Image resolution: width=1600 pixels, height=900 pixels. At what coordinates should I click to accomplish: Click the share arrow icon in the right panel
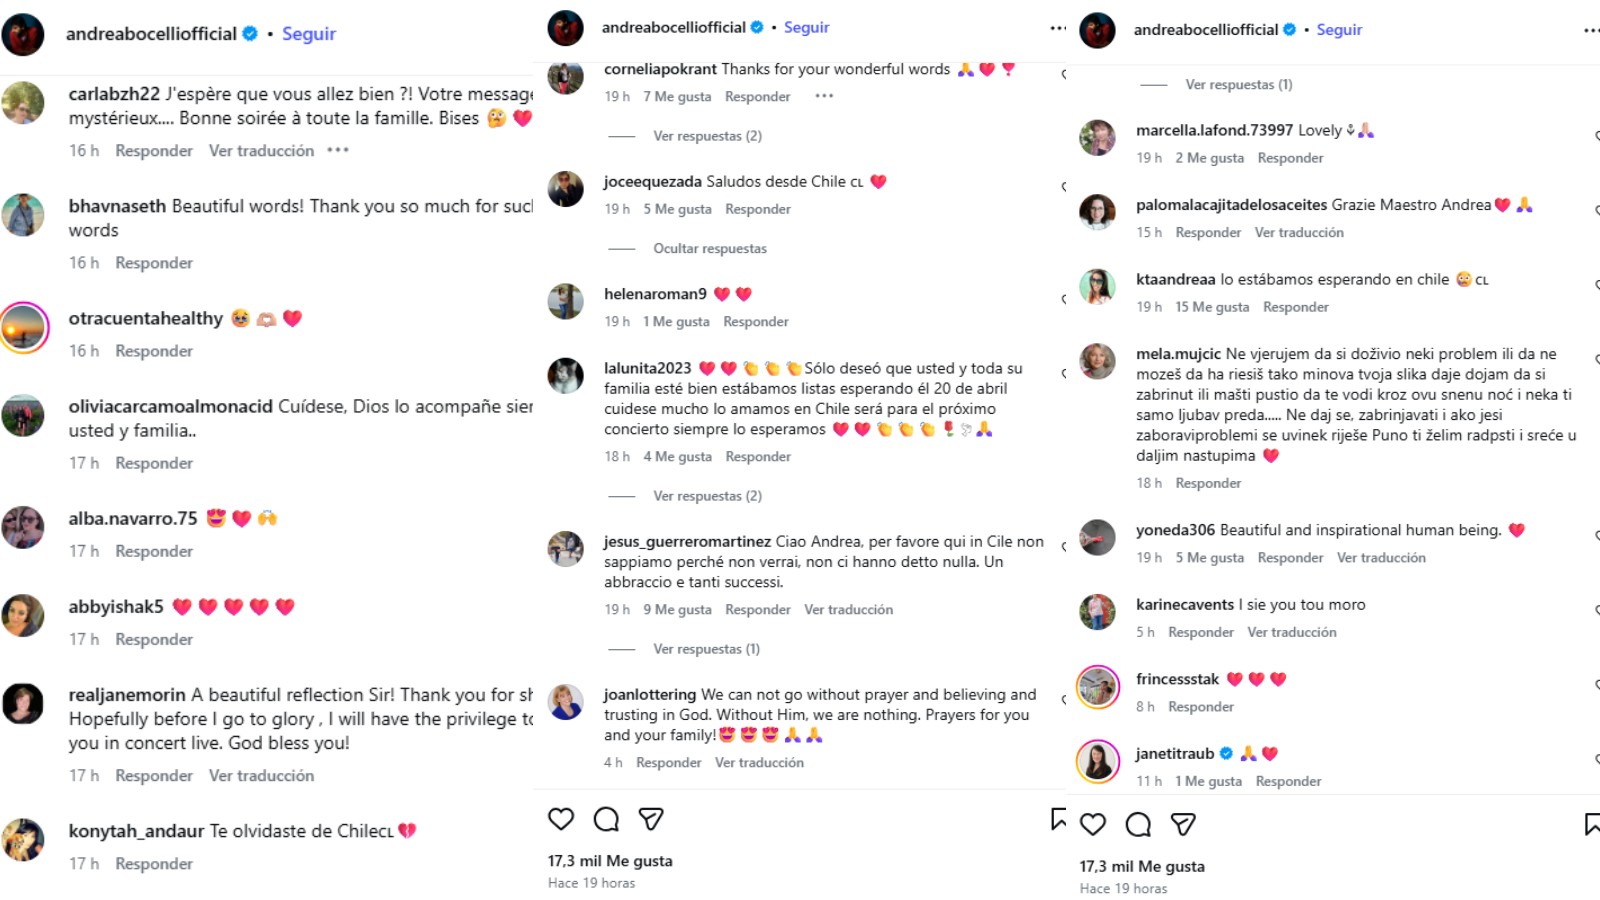tap(1183, 824)
